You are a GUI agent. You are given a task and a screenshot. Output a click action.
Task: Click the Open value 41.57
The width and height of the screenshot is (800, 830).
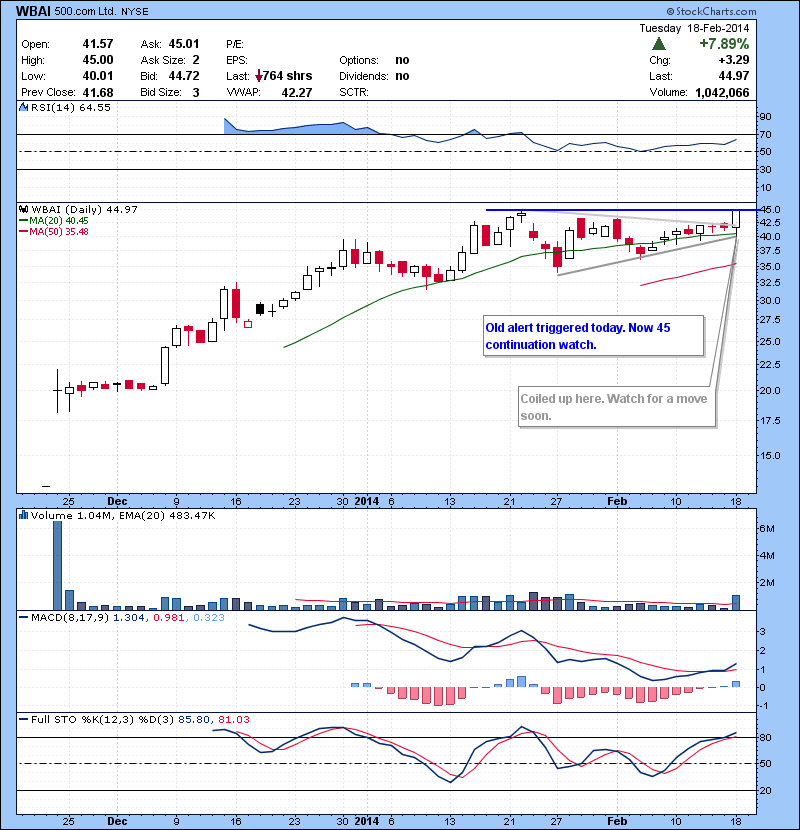pos(98,44)
